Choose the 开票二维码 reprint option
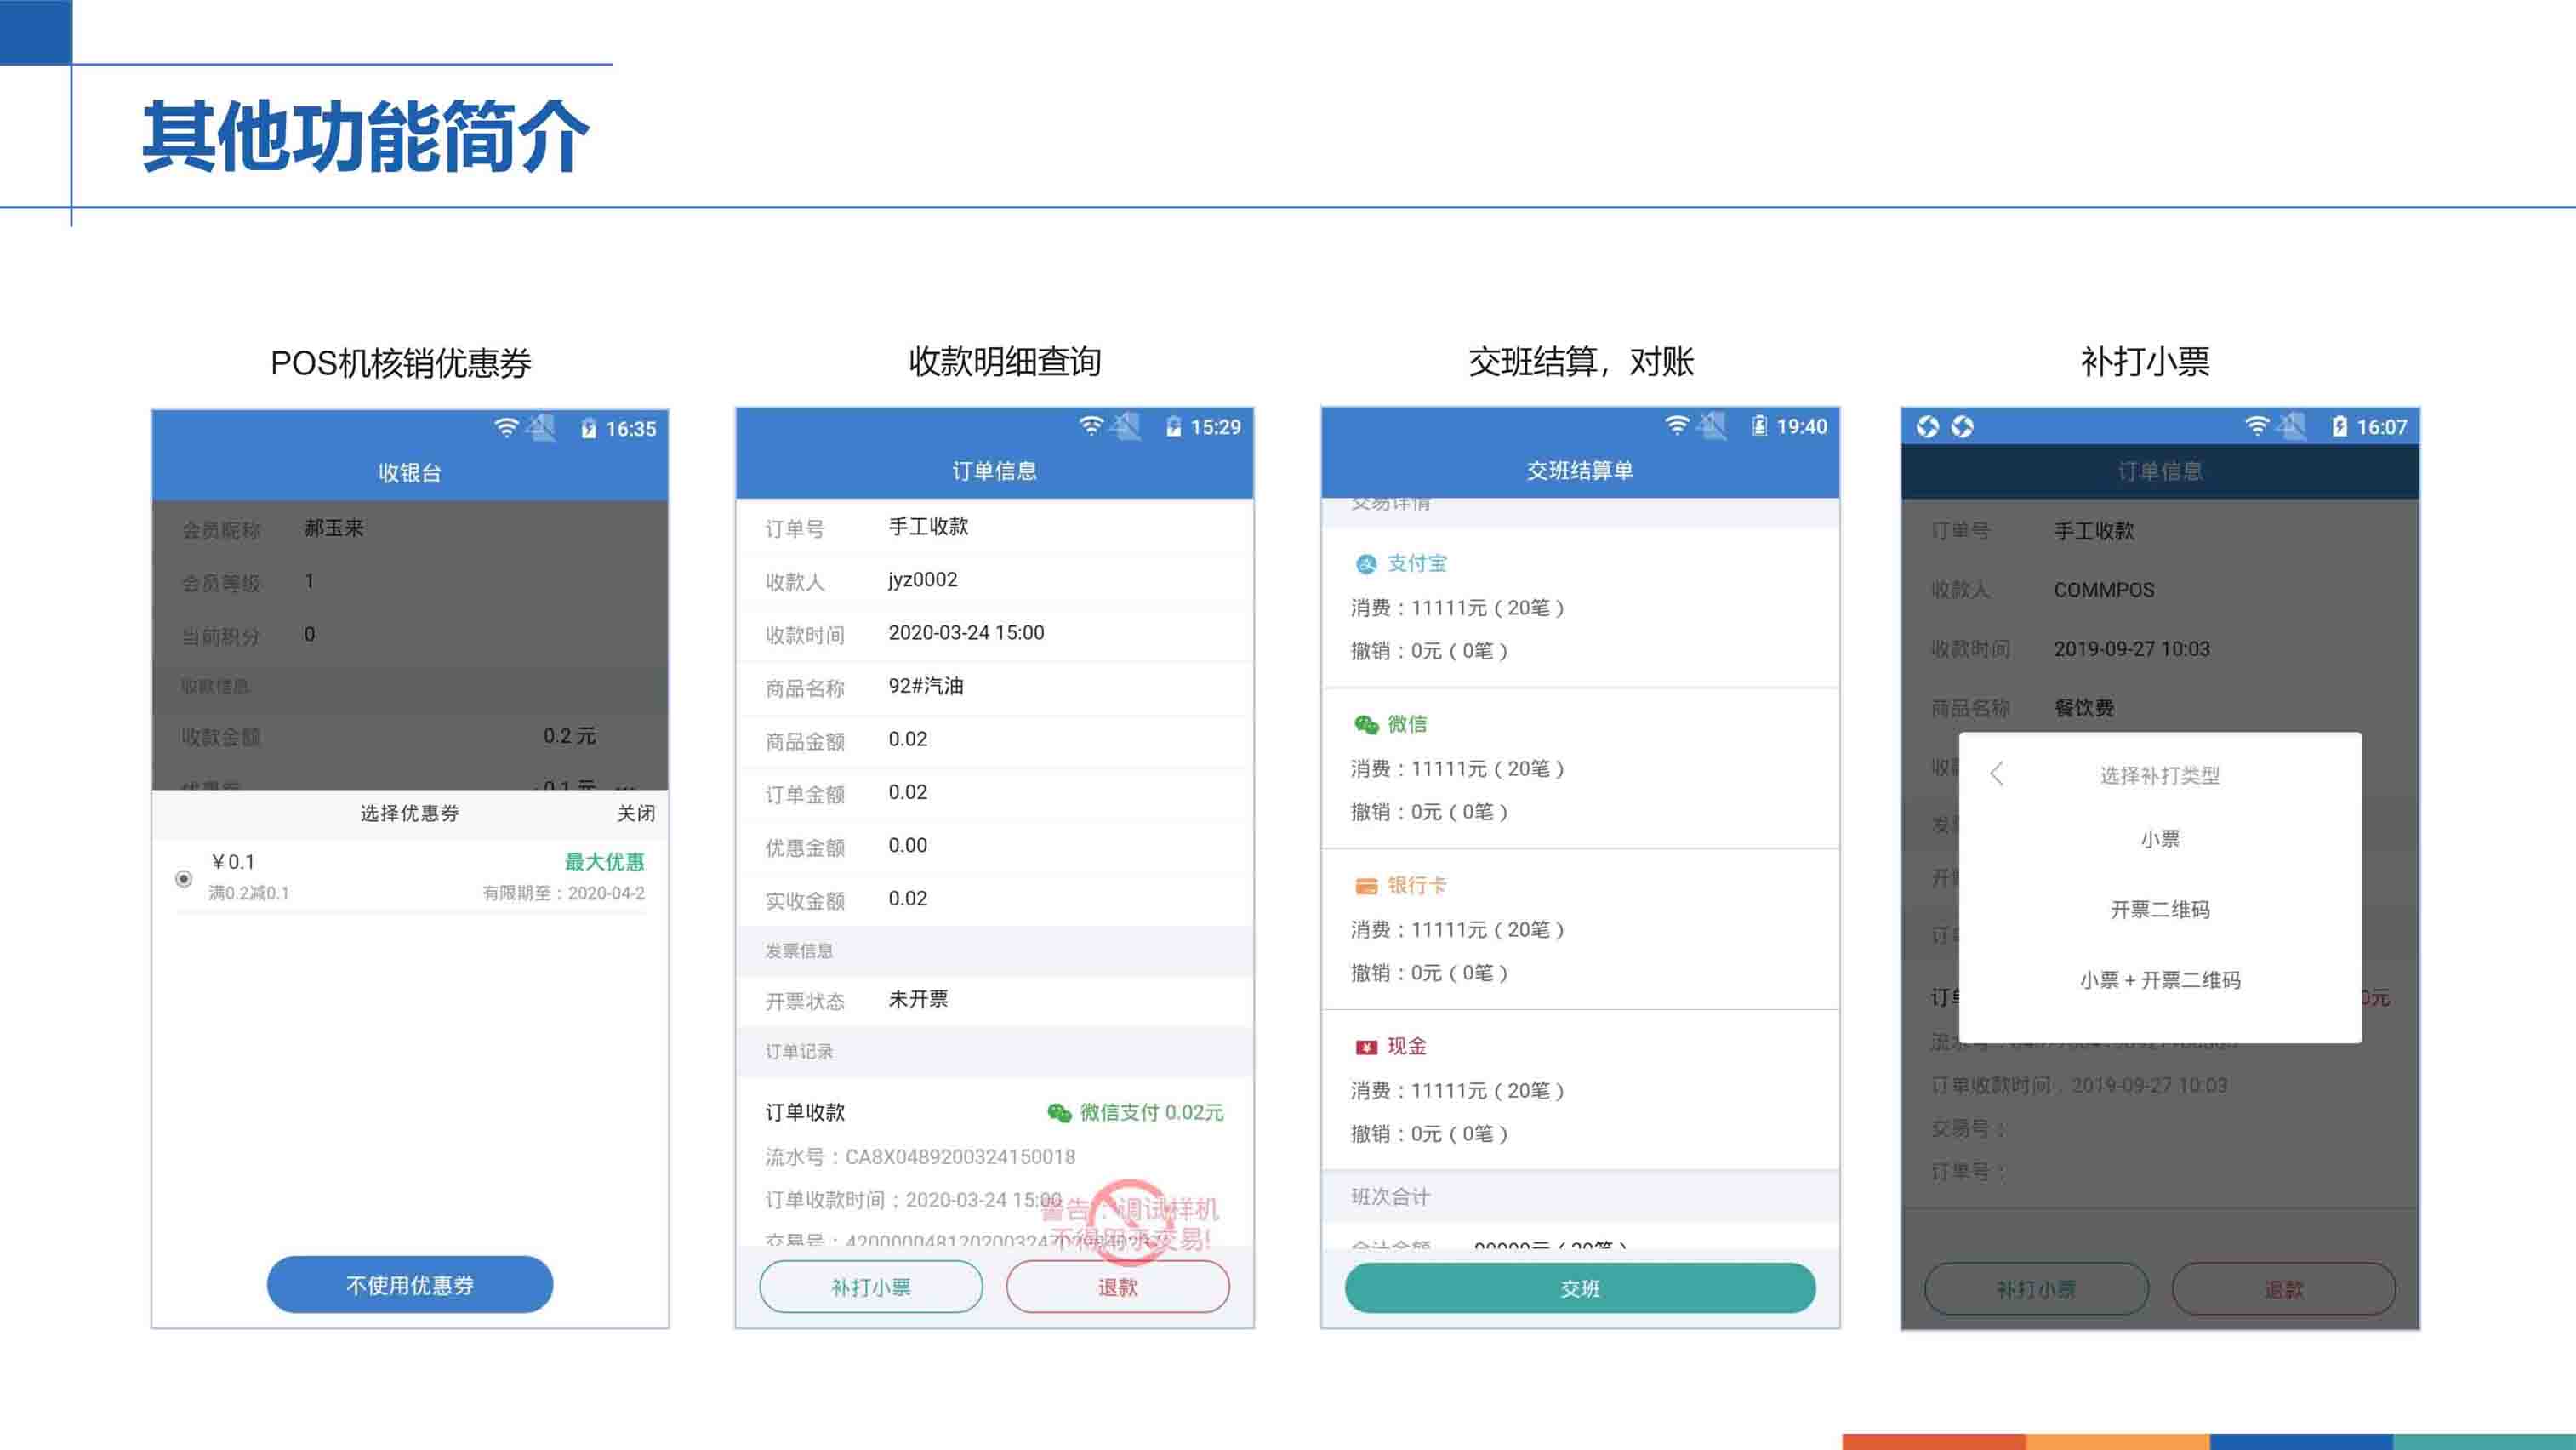 click(x=2159, y=909)
